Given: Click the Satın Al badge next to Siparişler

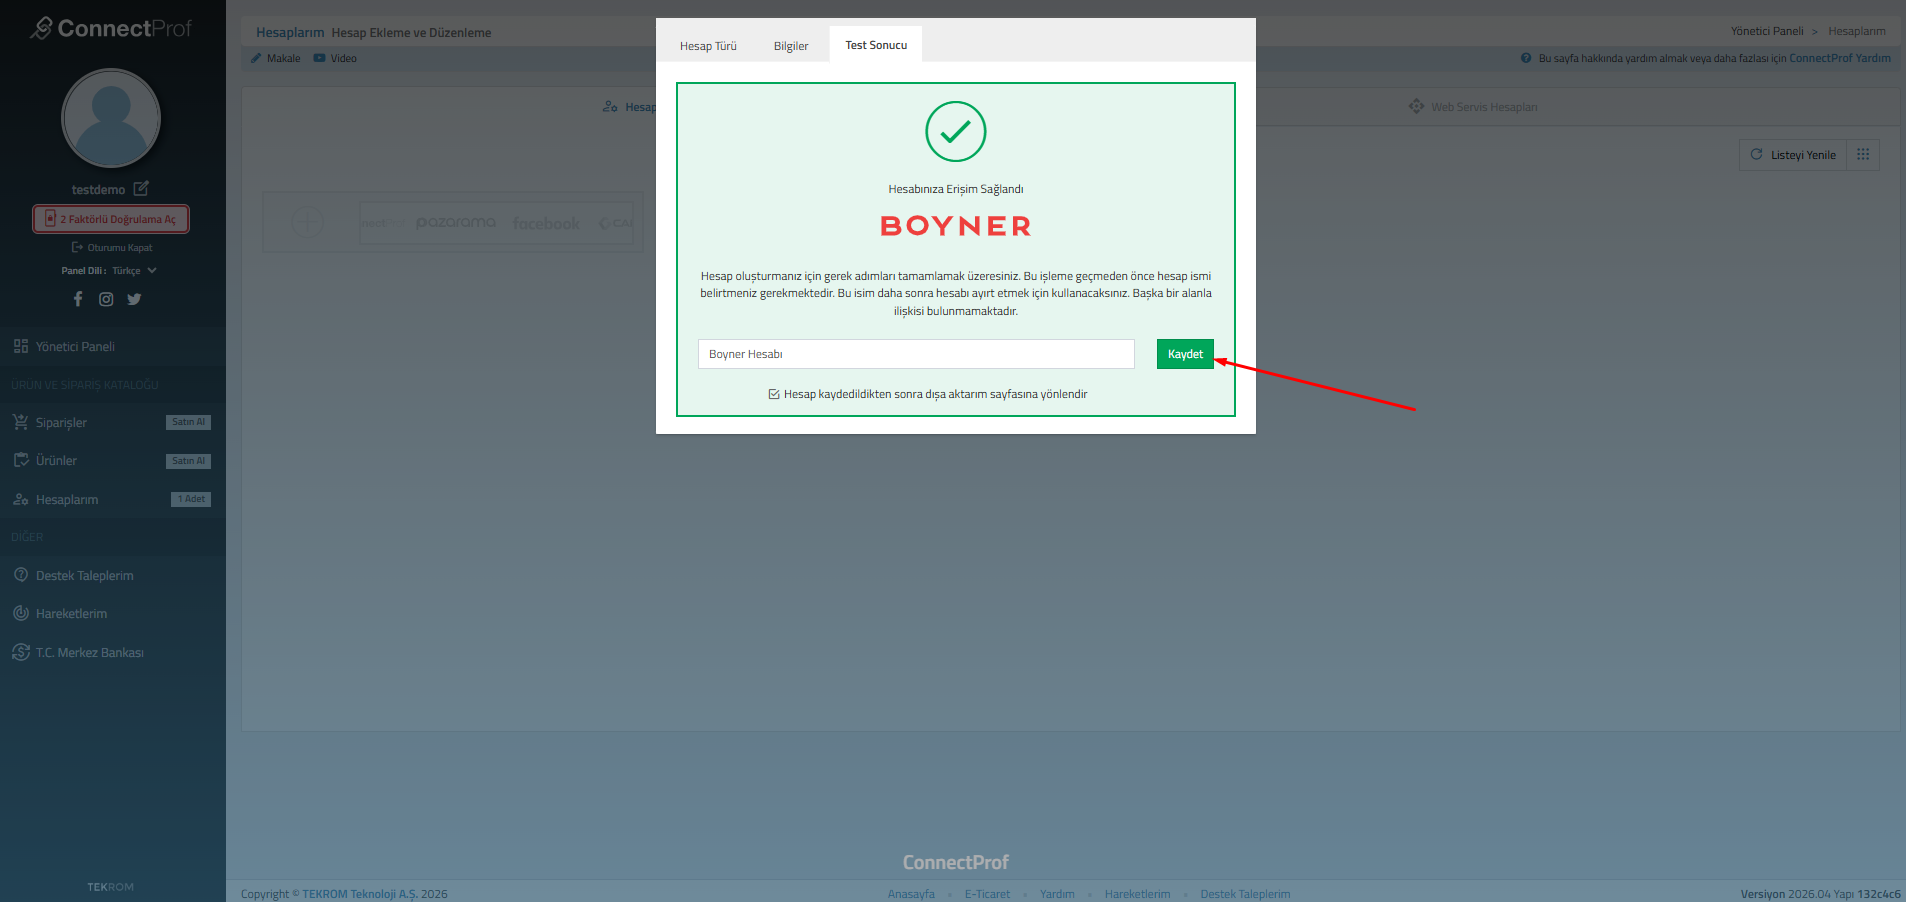Looking at the screenshot, I should click(x=188, y=422).
